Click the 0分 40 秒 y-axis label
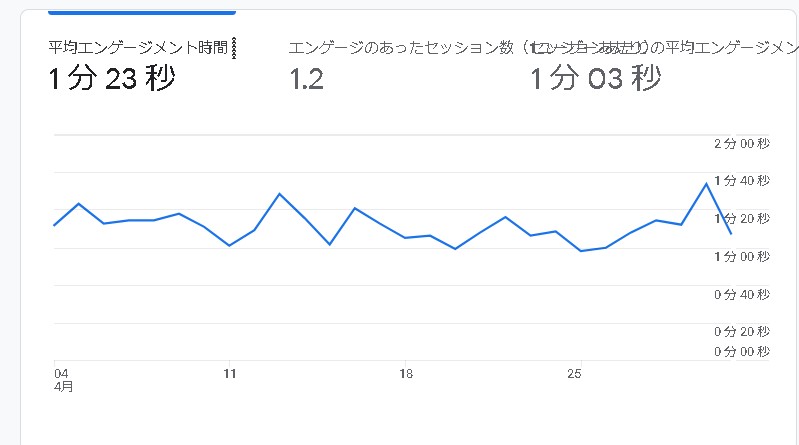The image size is (799, 445). tap(741, 294)
